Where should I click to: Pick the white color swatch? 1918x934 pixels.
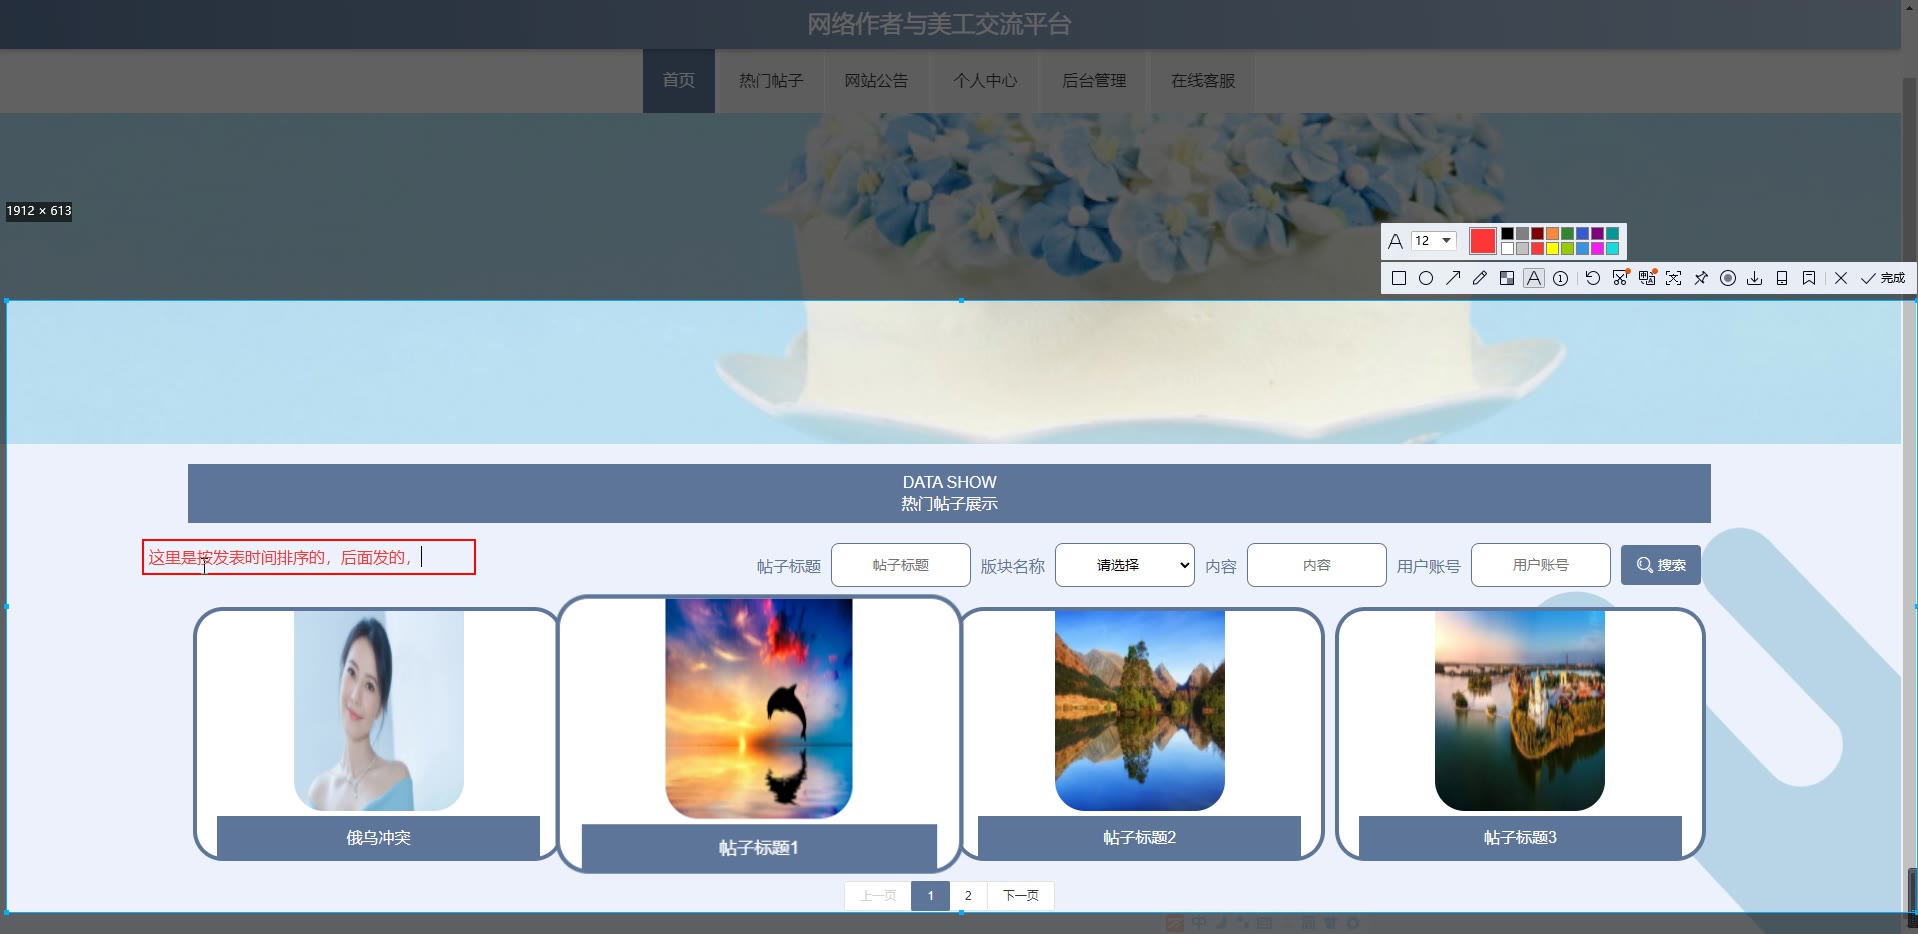[x=1507, y=248]
